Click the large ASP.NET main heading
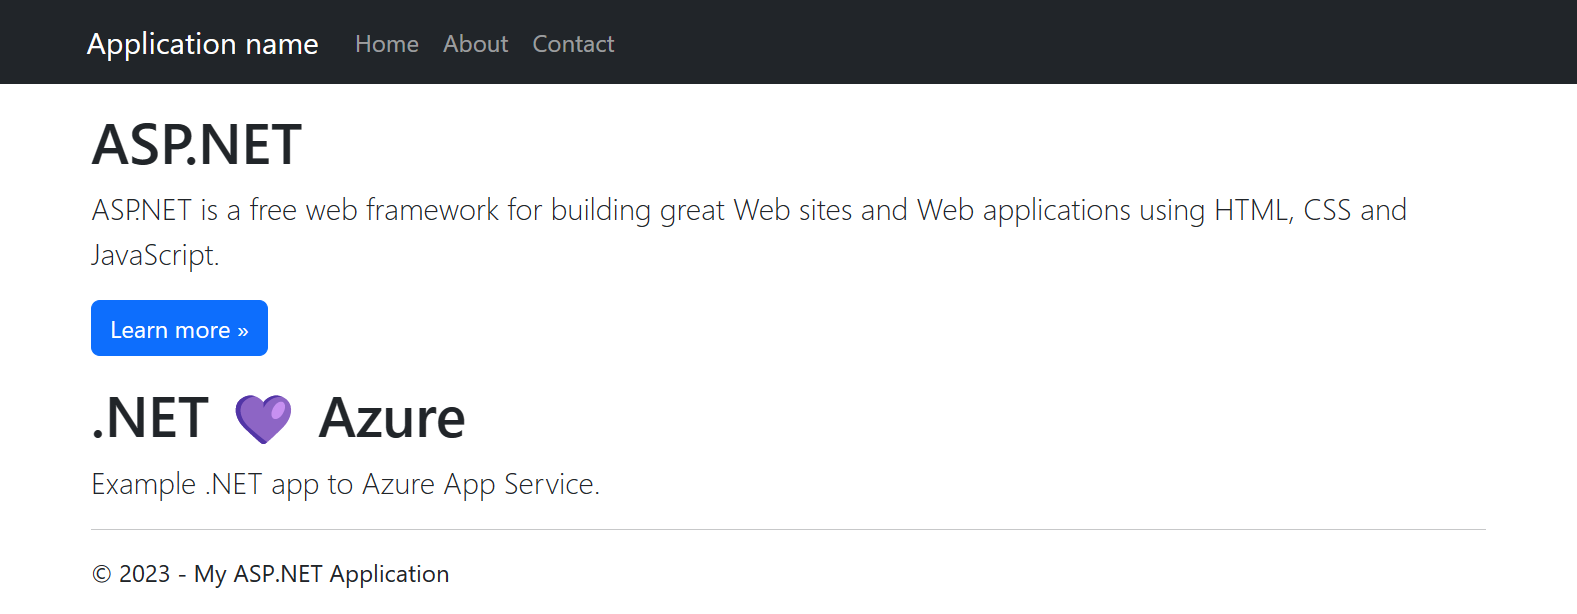The image size is (1577, 614). click(x=197, y=145)
